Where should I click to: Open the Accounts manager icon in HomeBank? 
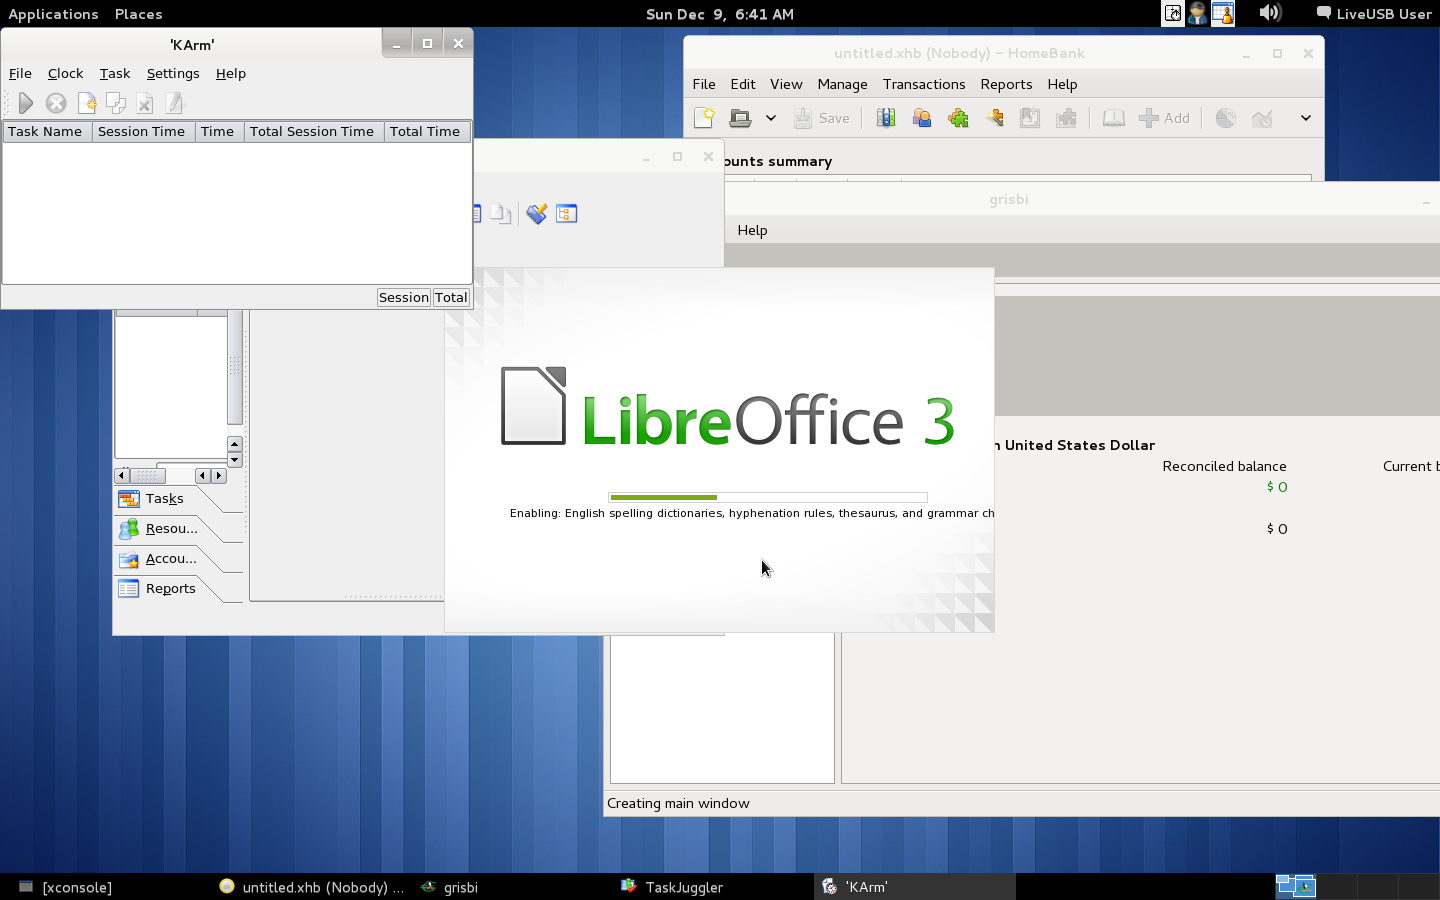886,118
